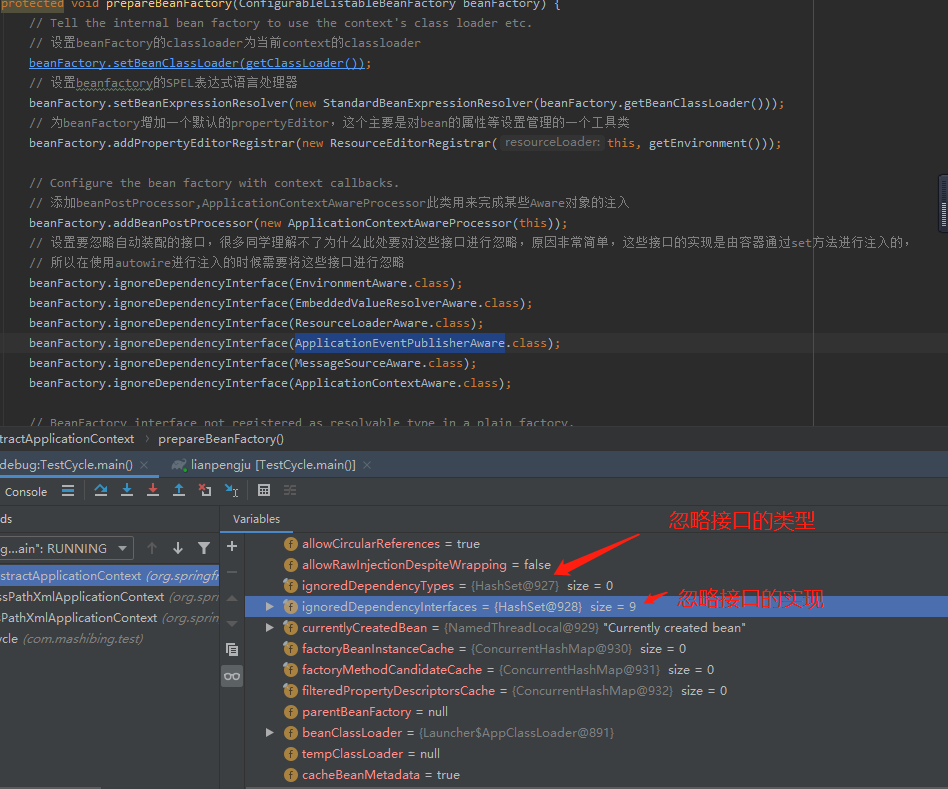The image size is (948, 789).
Task: Open the Evaluate Expression calculator icon
Action: [264, 490]
